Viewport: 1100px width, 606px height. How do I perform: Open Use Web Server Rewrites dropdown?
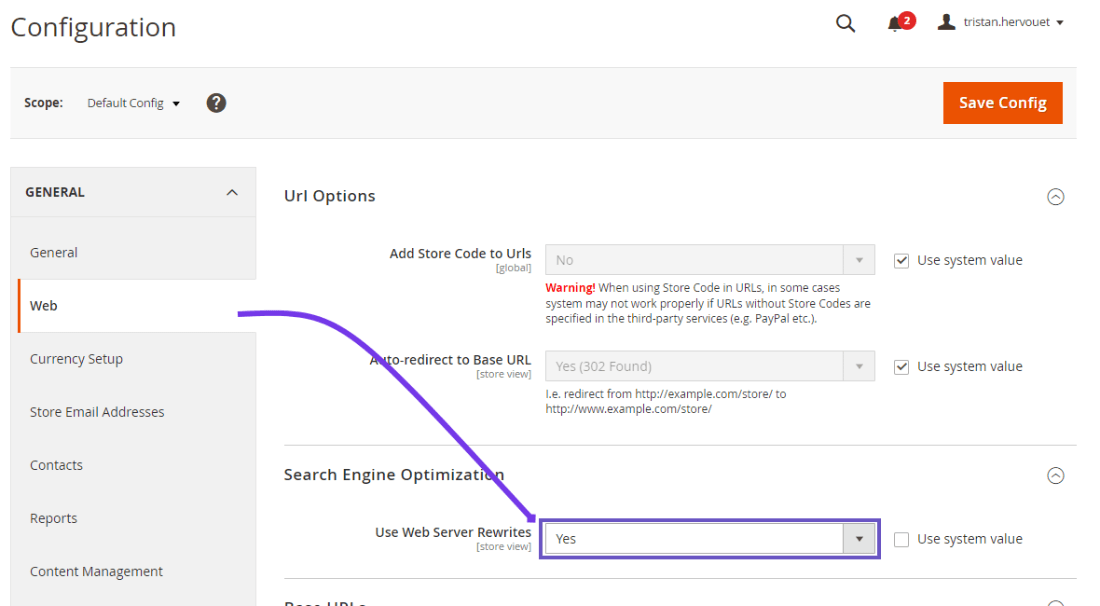(710, 539)
